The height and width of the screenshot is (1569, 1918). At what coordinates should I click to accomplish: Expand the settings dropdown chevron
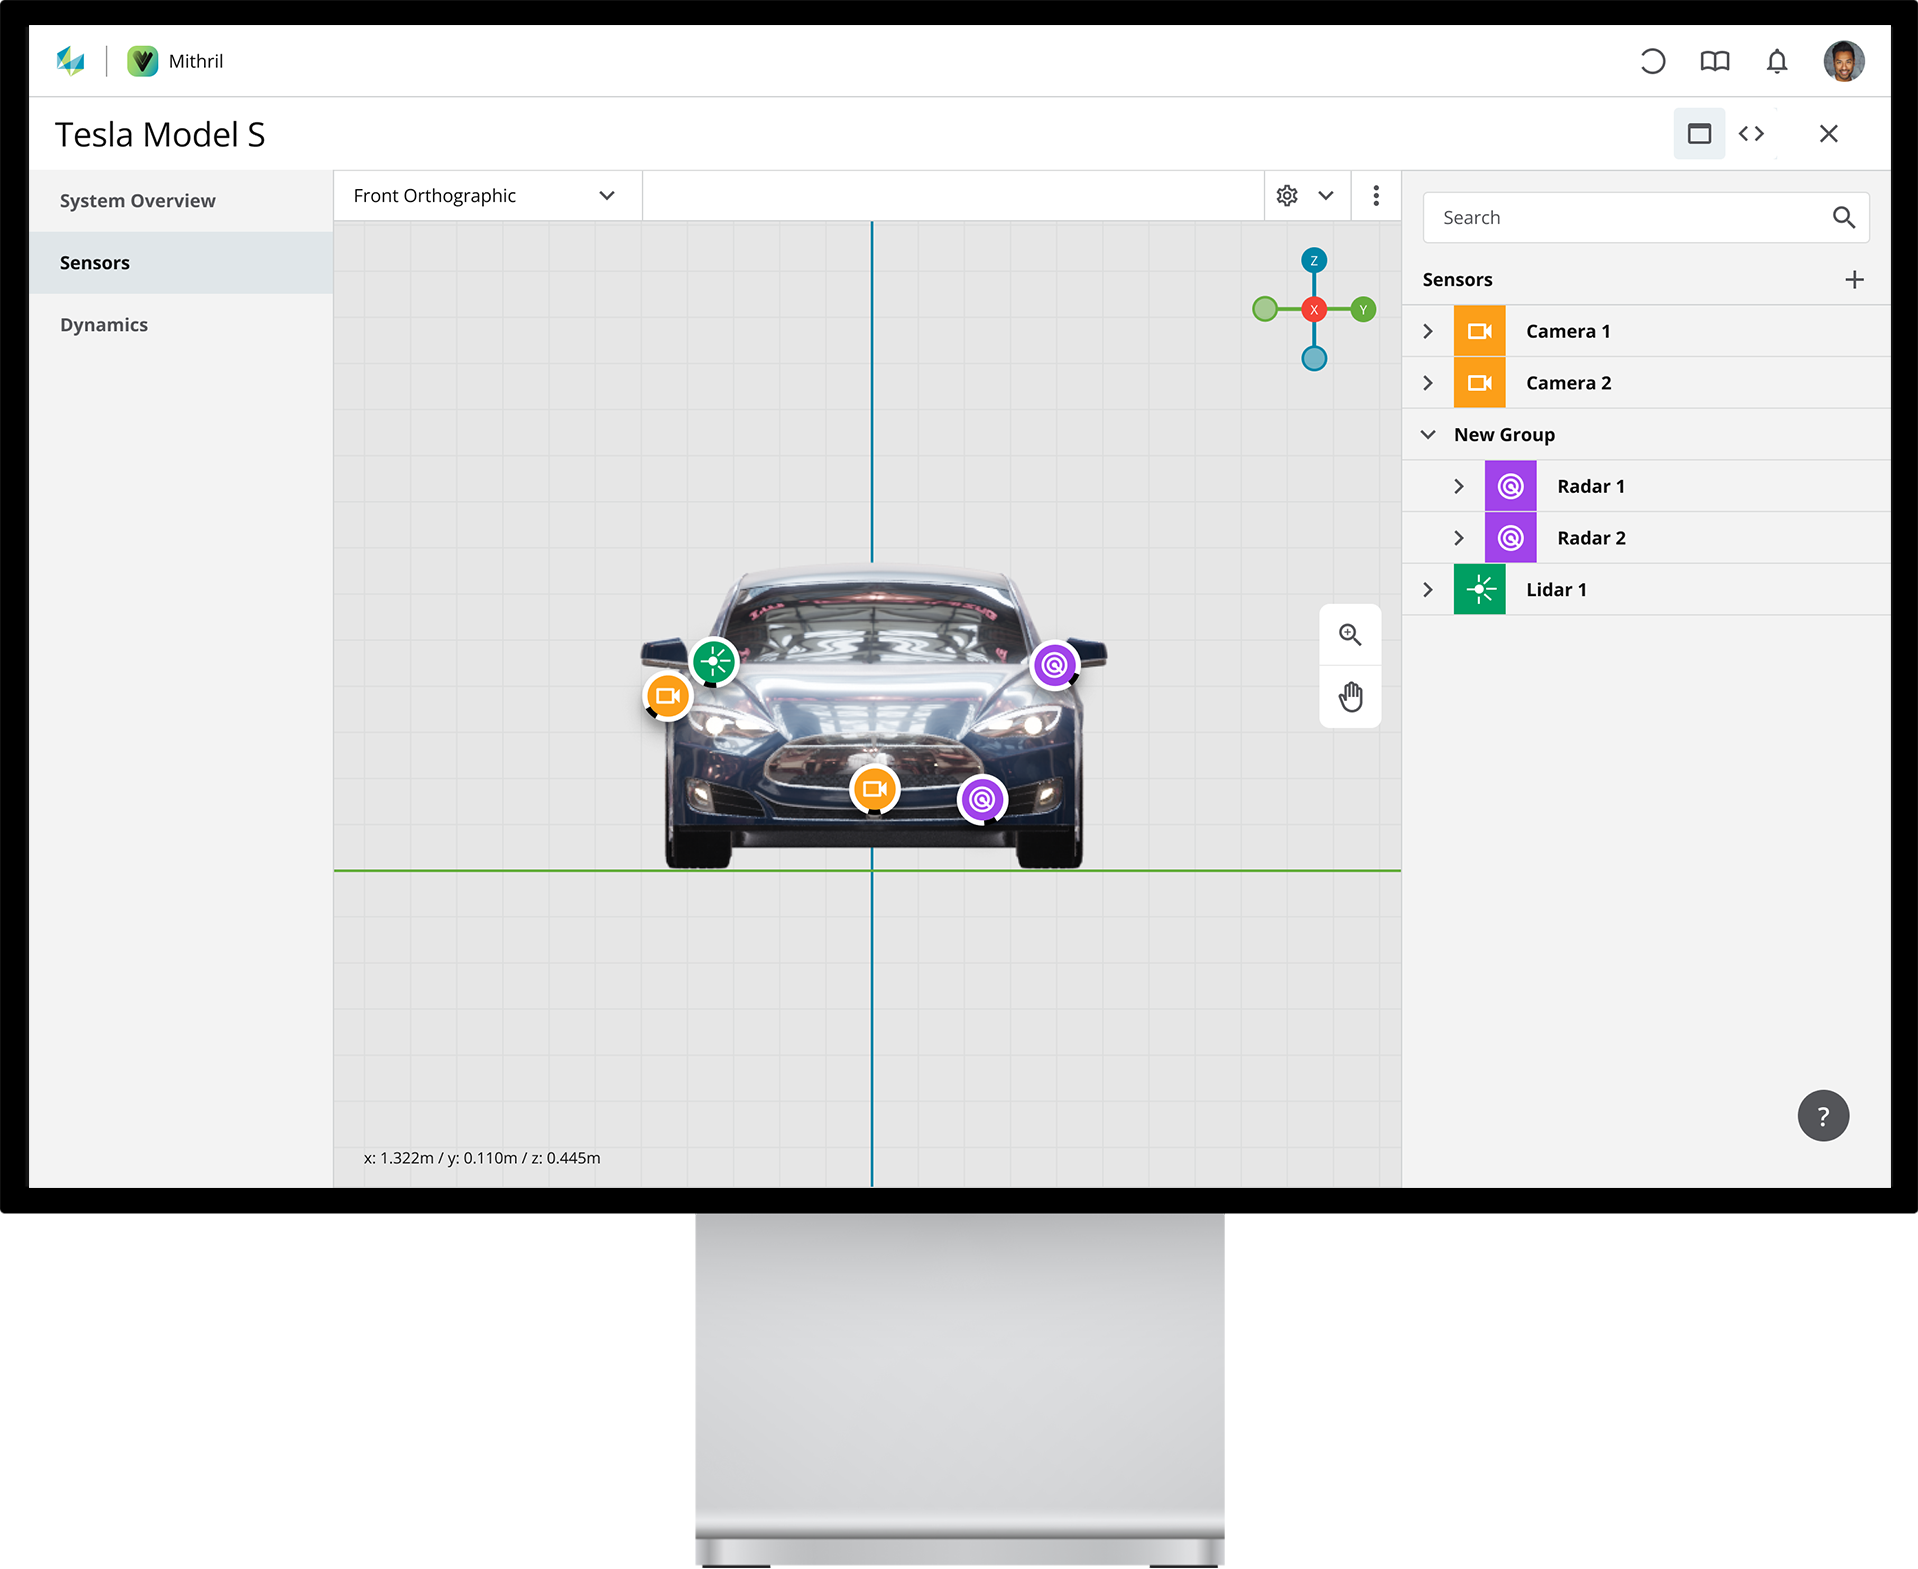[x=1326, y=196]
